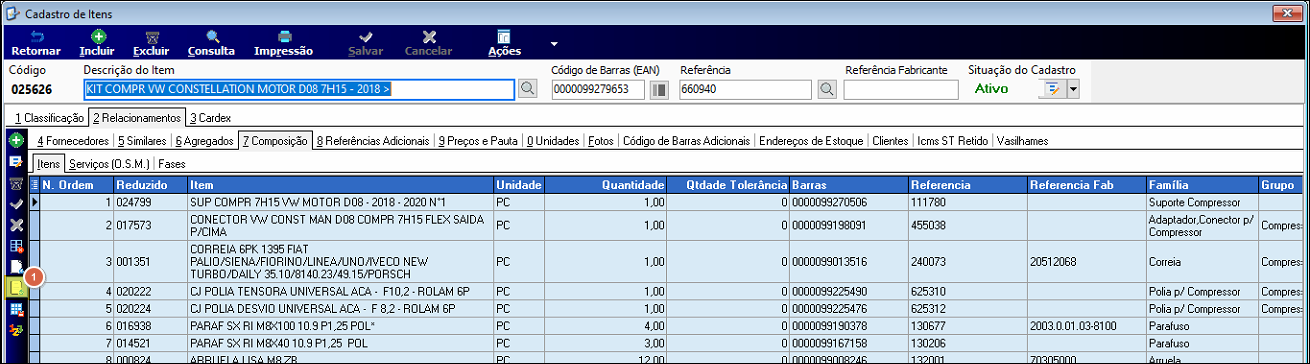Open the Vasilhames tab
The height and width of the screenshot is (364, 1310).
(1022, 141)
